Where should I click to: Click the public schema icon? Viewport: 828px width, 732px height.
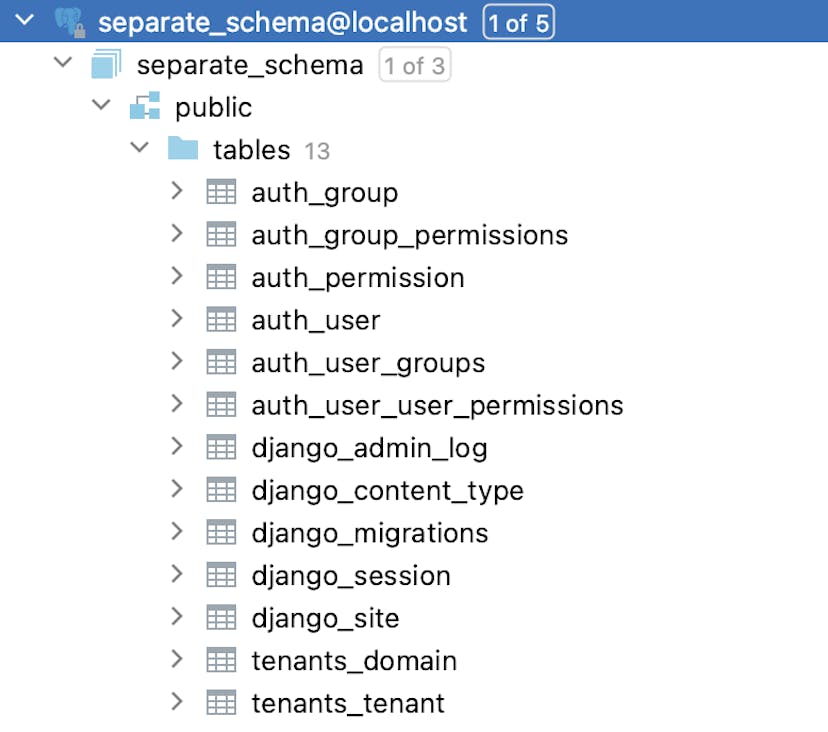point(146,106)
